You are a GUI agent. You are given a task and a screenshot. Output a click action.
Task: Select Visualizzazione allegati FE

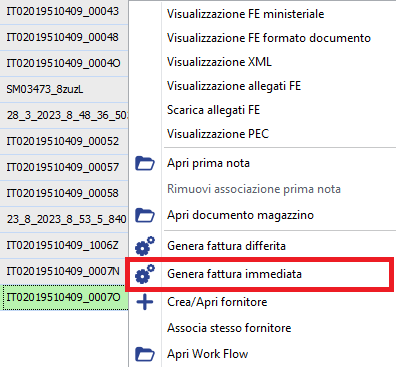point(234,86)
